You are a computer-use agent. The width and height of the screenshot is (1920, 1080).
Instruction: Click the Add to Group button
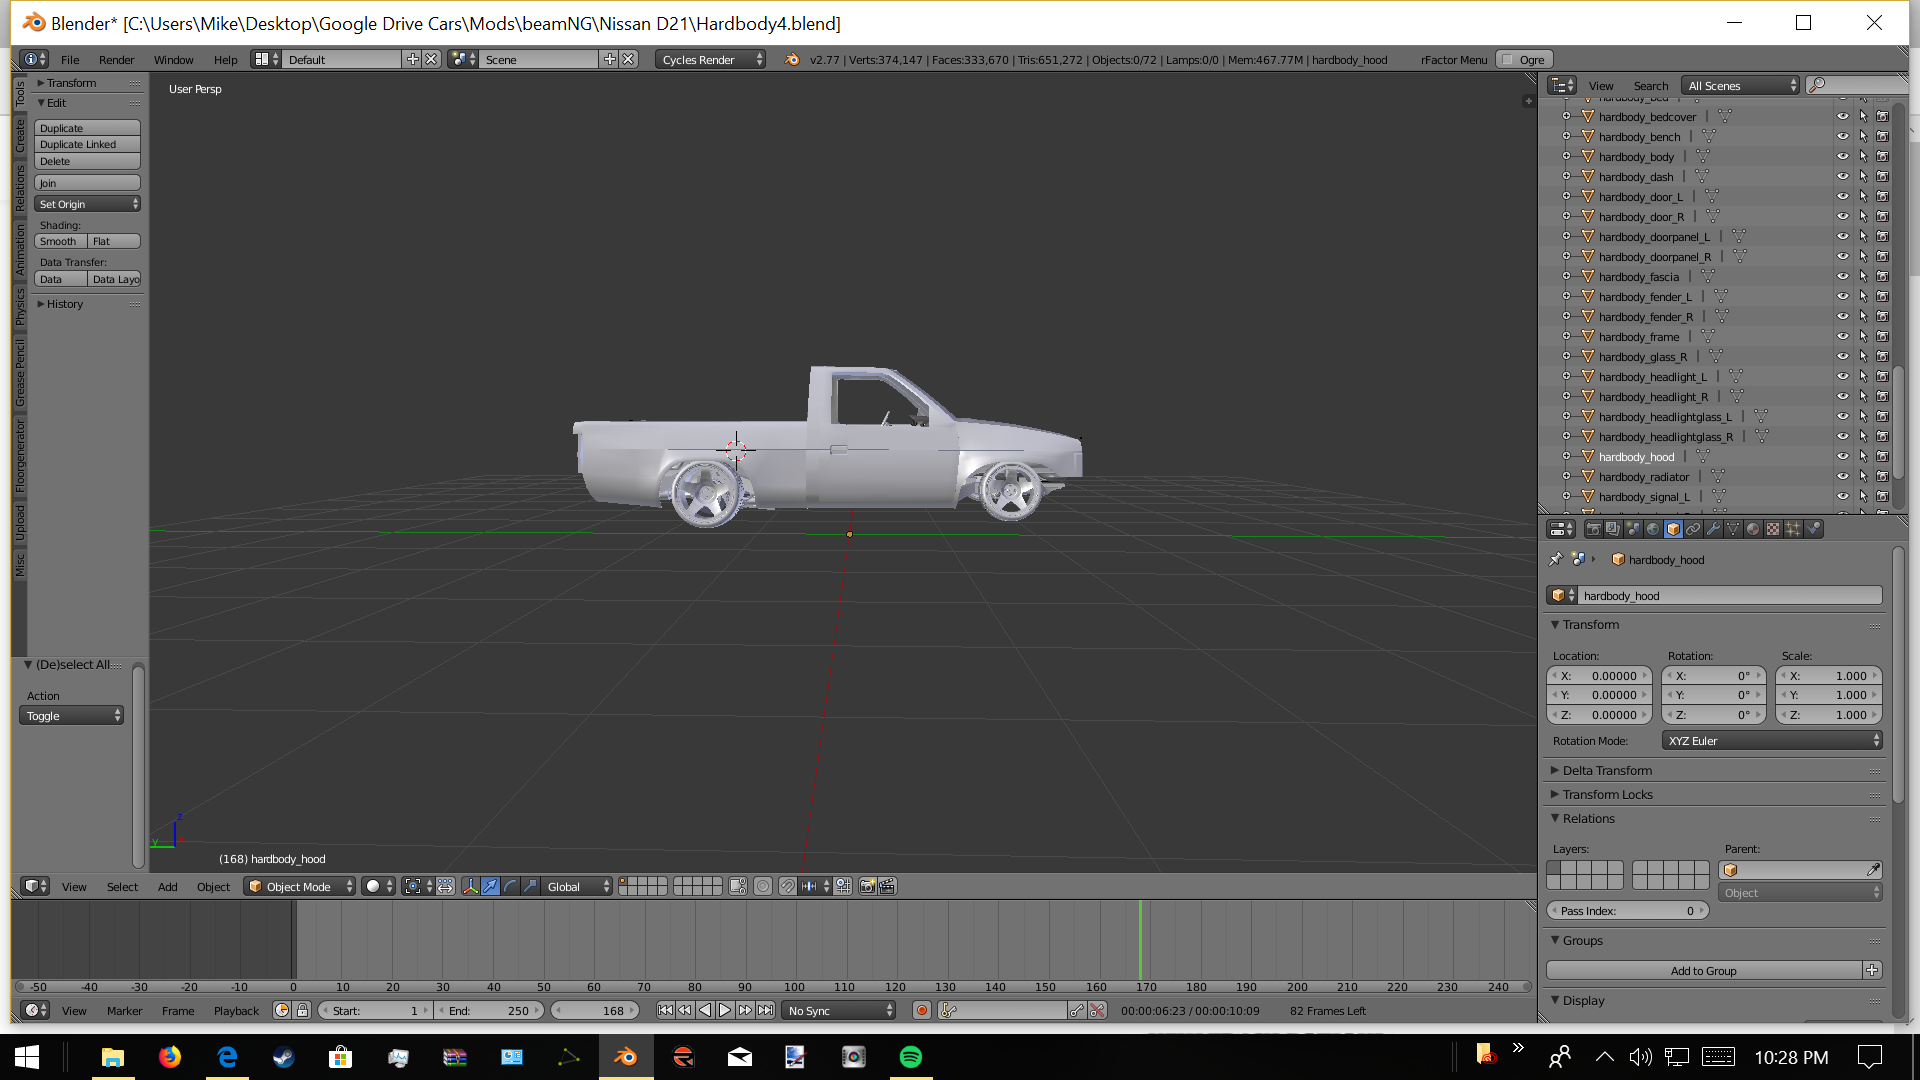1703,970
